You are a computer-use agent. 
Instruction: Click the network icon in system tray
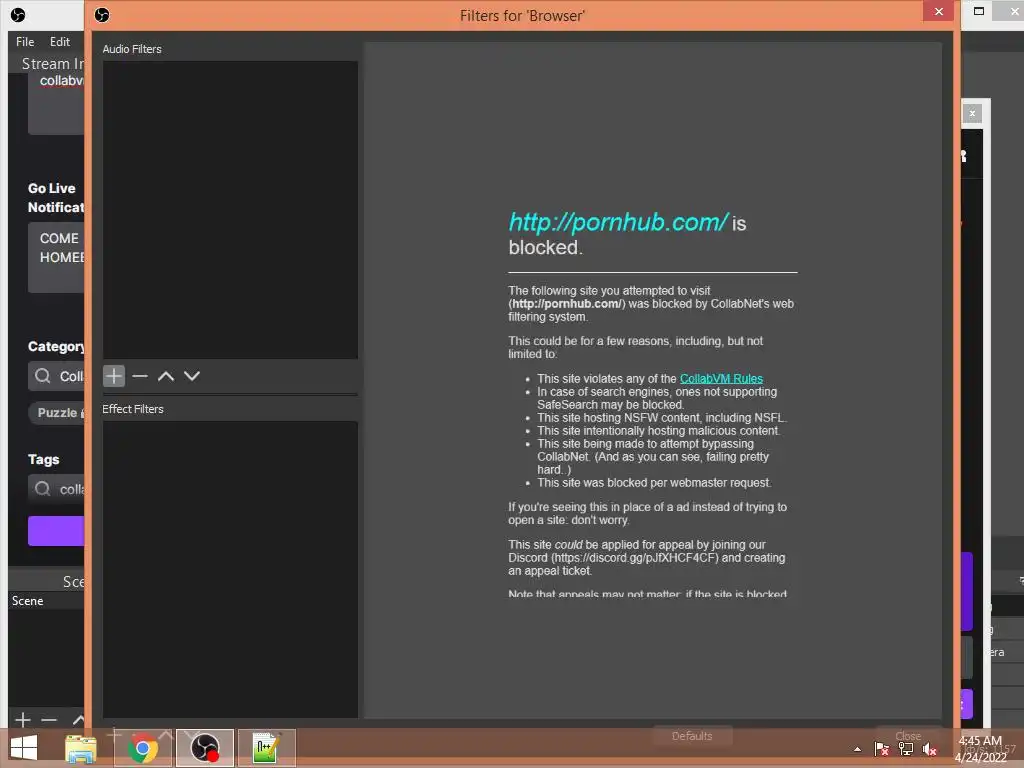[x=906, y=749]
